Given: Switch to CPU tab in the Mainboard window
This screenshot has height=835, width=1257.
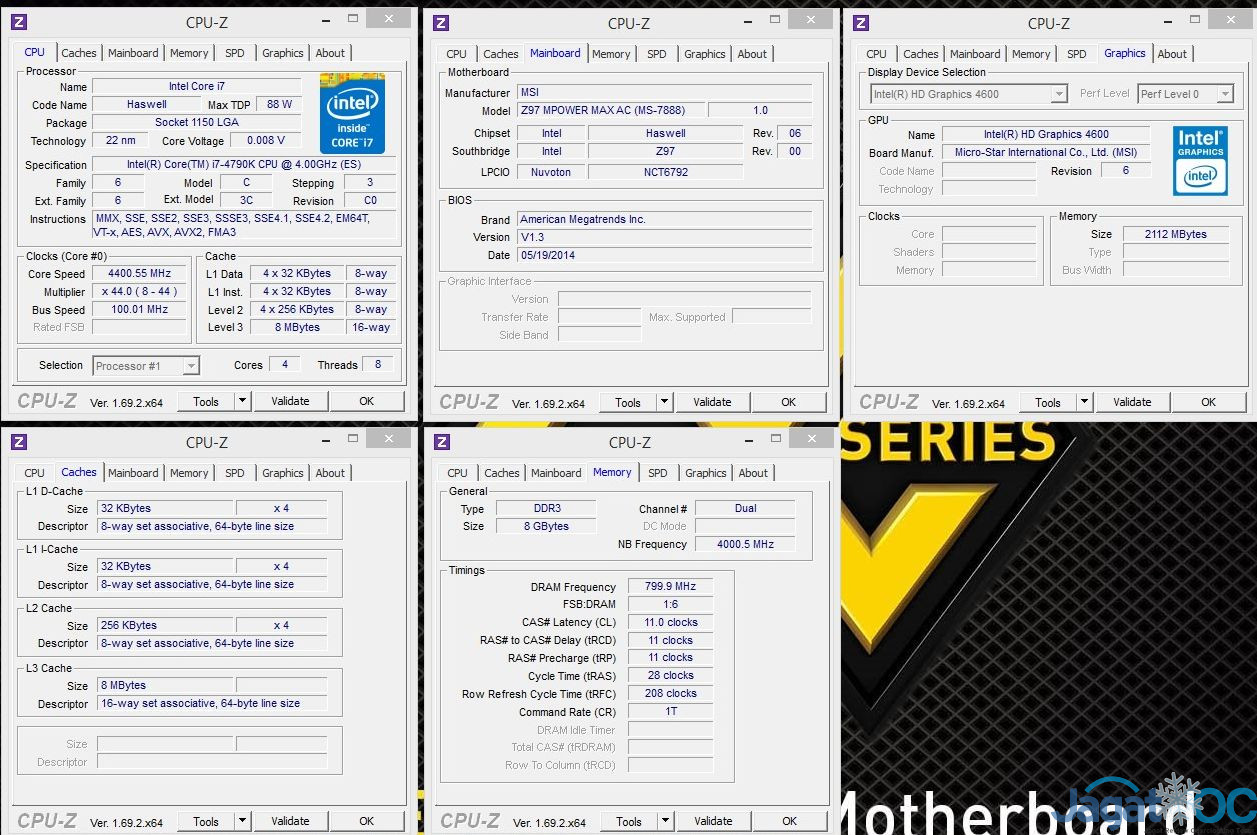Looking at the screenshot, I should pos(456,54).
